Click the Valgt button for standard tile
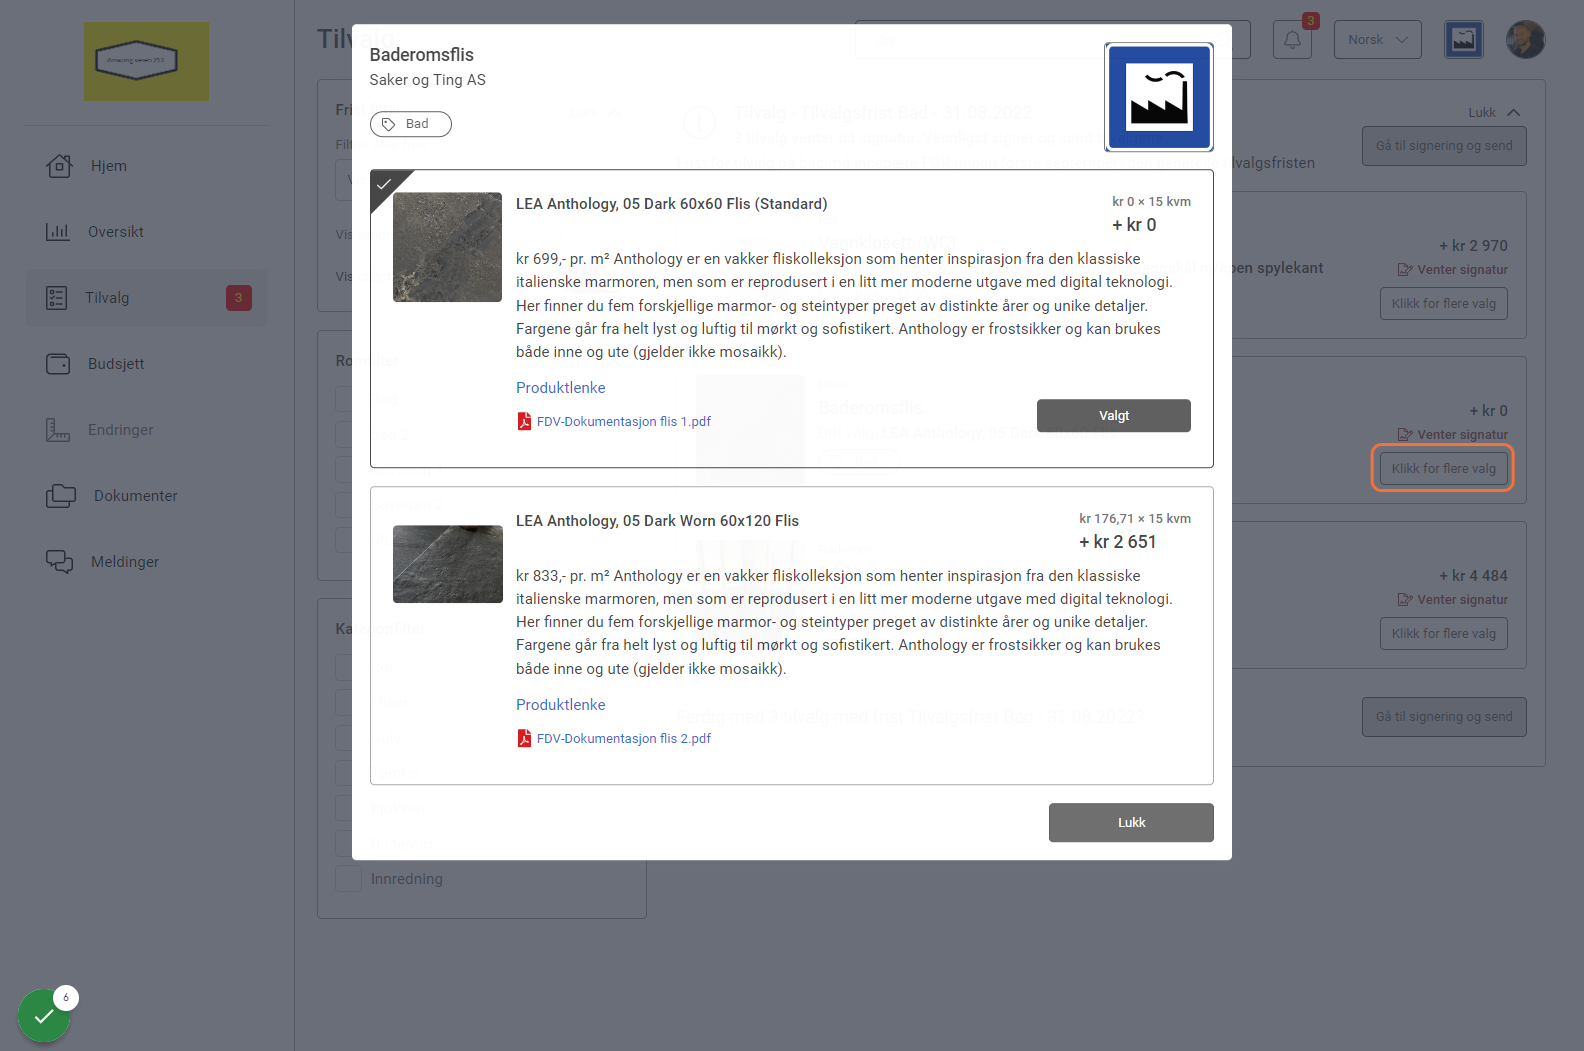Screen dimensions: 1584x1051 (x=1114, y=416)
